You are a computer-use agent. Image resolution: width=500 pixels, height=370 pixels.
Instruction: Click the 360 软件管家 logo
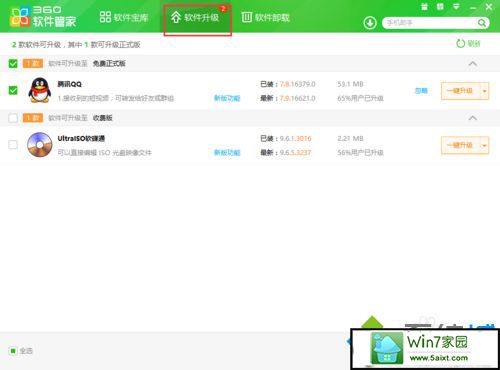pos(43,17)
